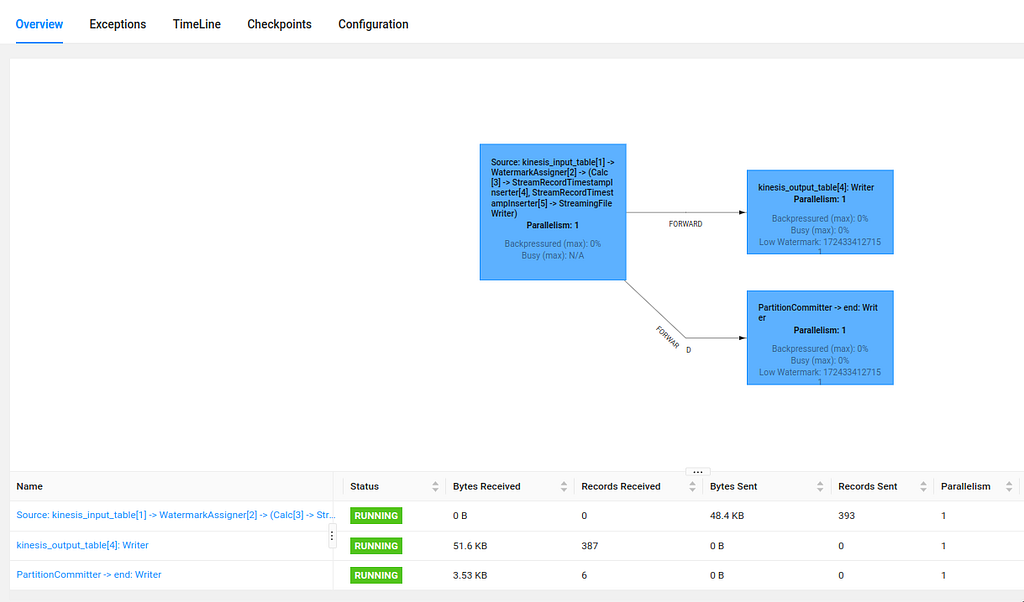Switch to the TimeLine tab
Screen dimensions: 1024x602
(x=197, y=24)
